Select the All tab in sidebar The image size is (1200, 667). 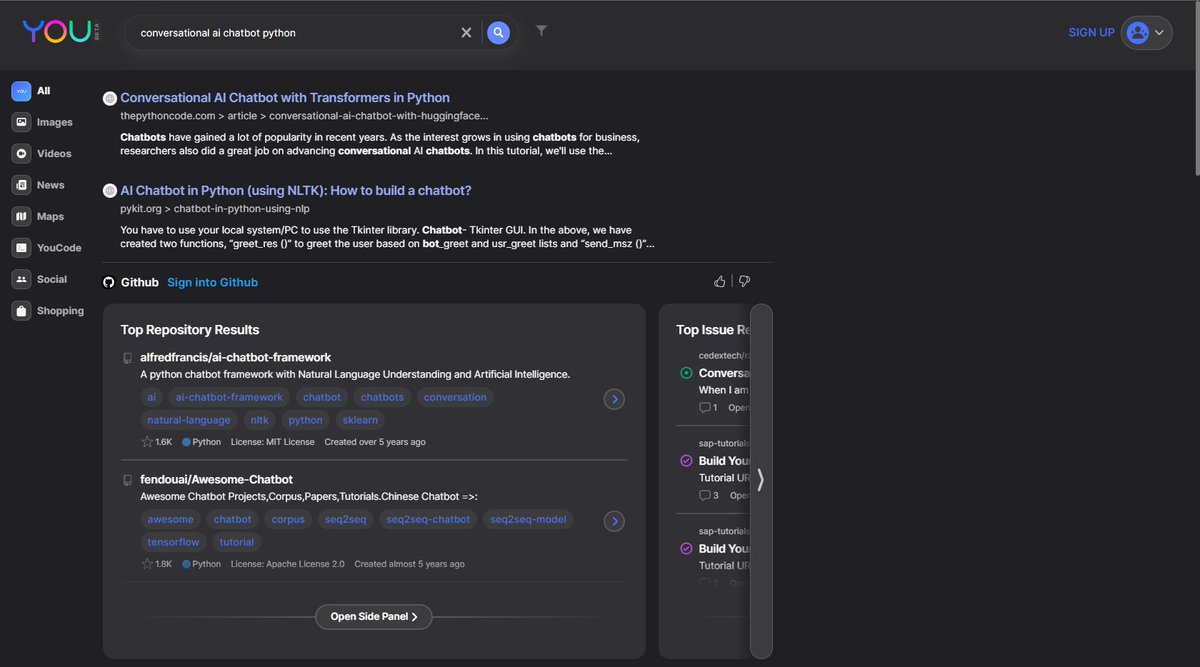(34, 91)
